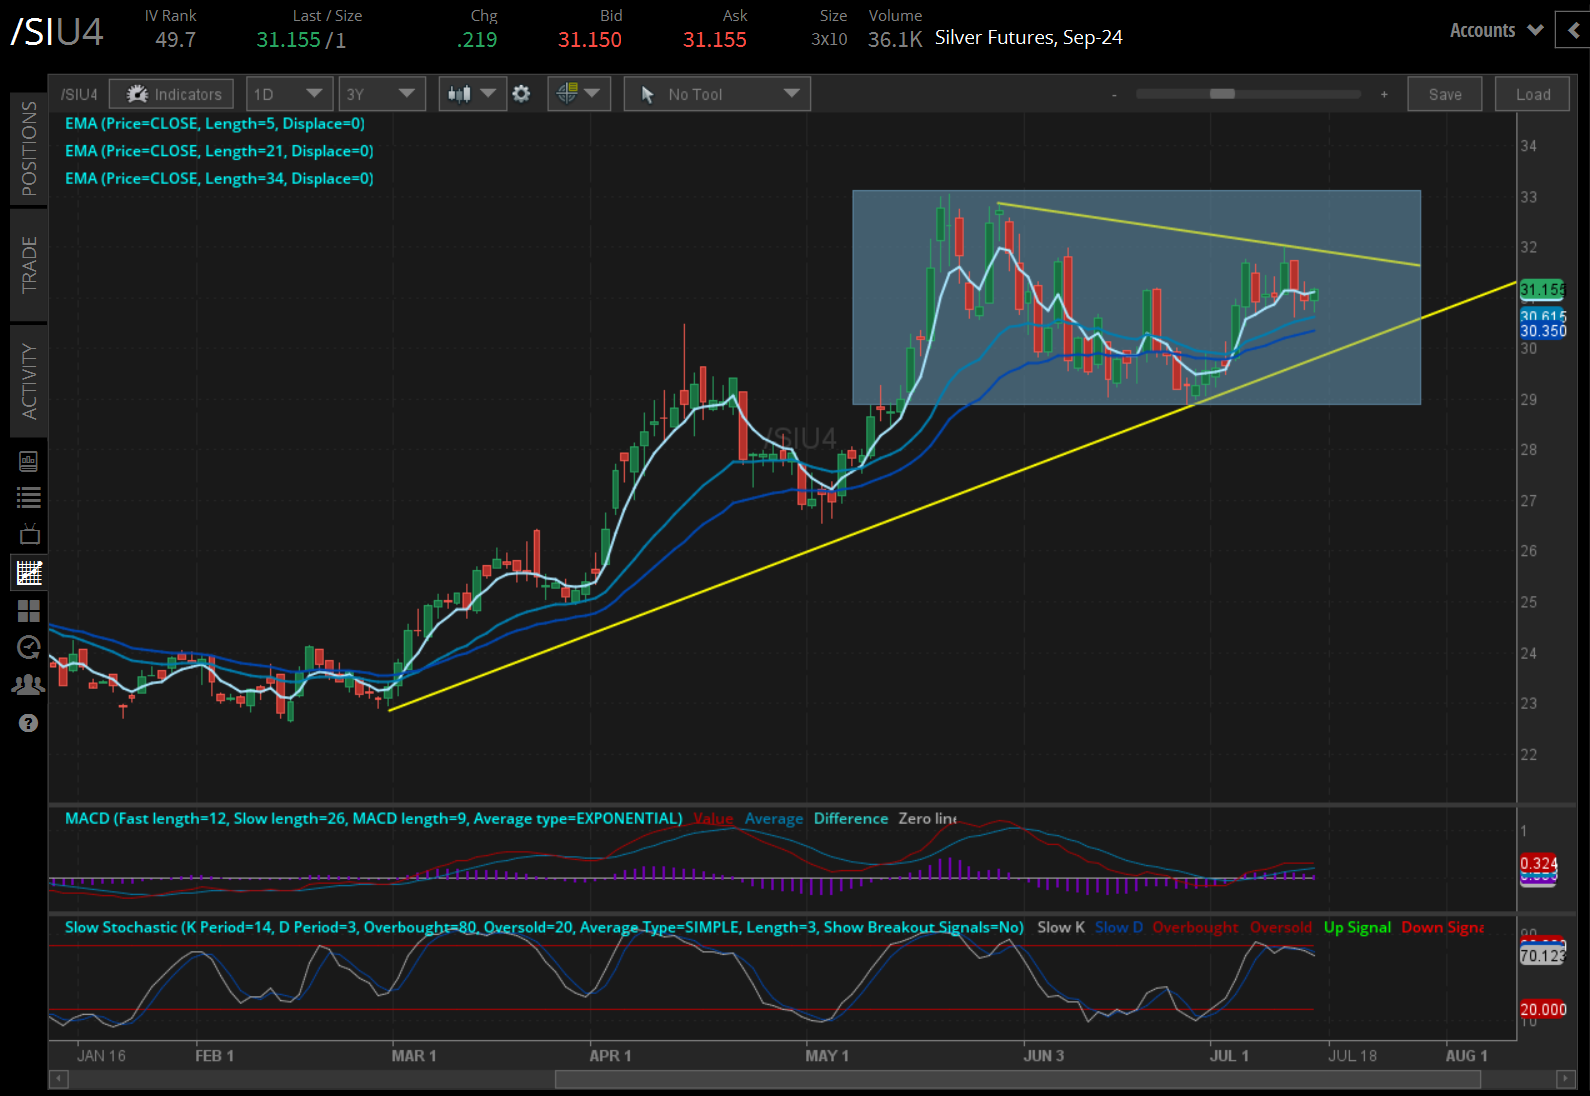Open the help question mark icon

pos(28,723)
